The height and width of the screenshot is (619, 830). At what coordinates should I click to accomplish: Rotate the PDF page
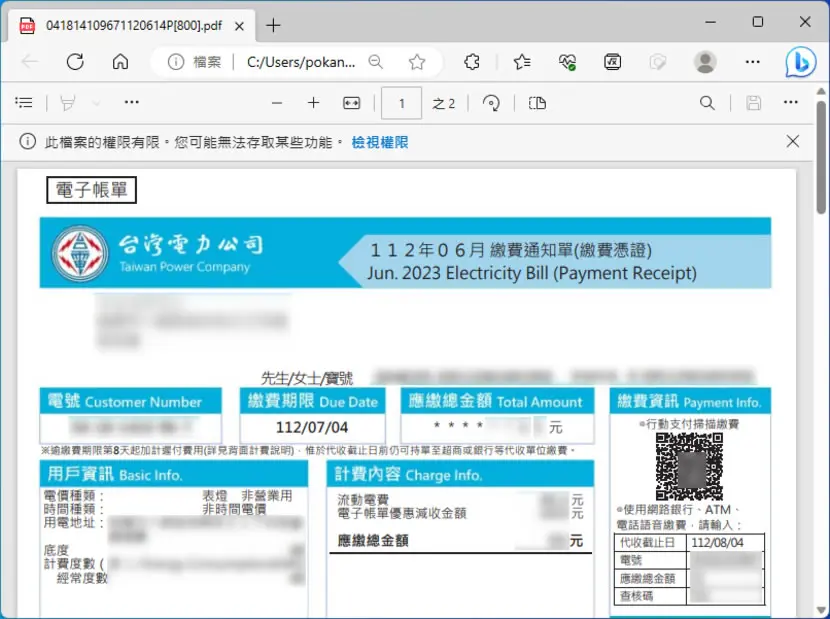pos(491,103)
